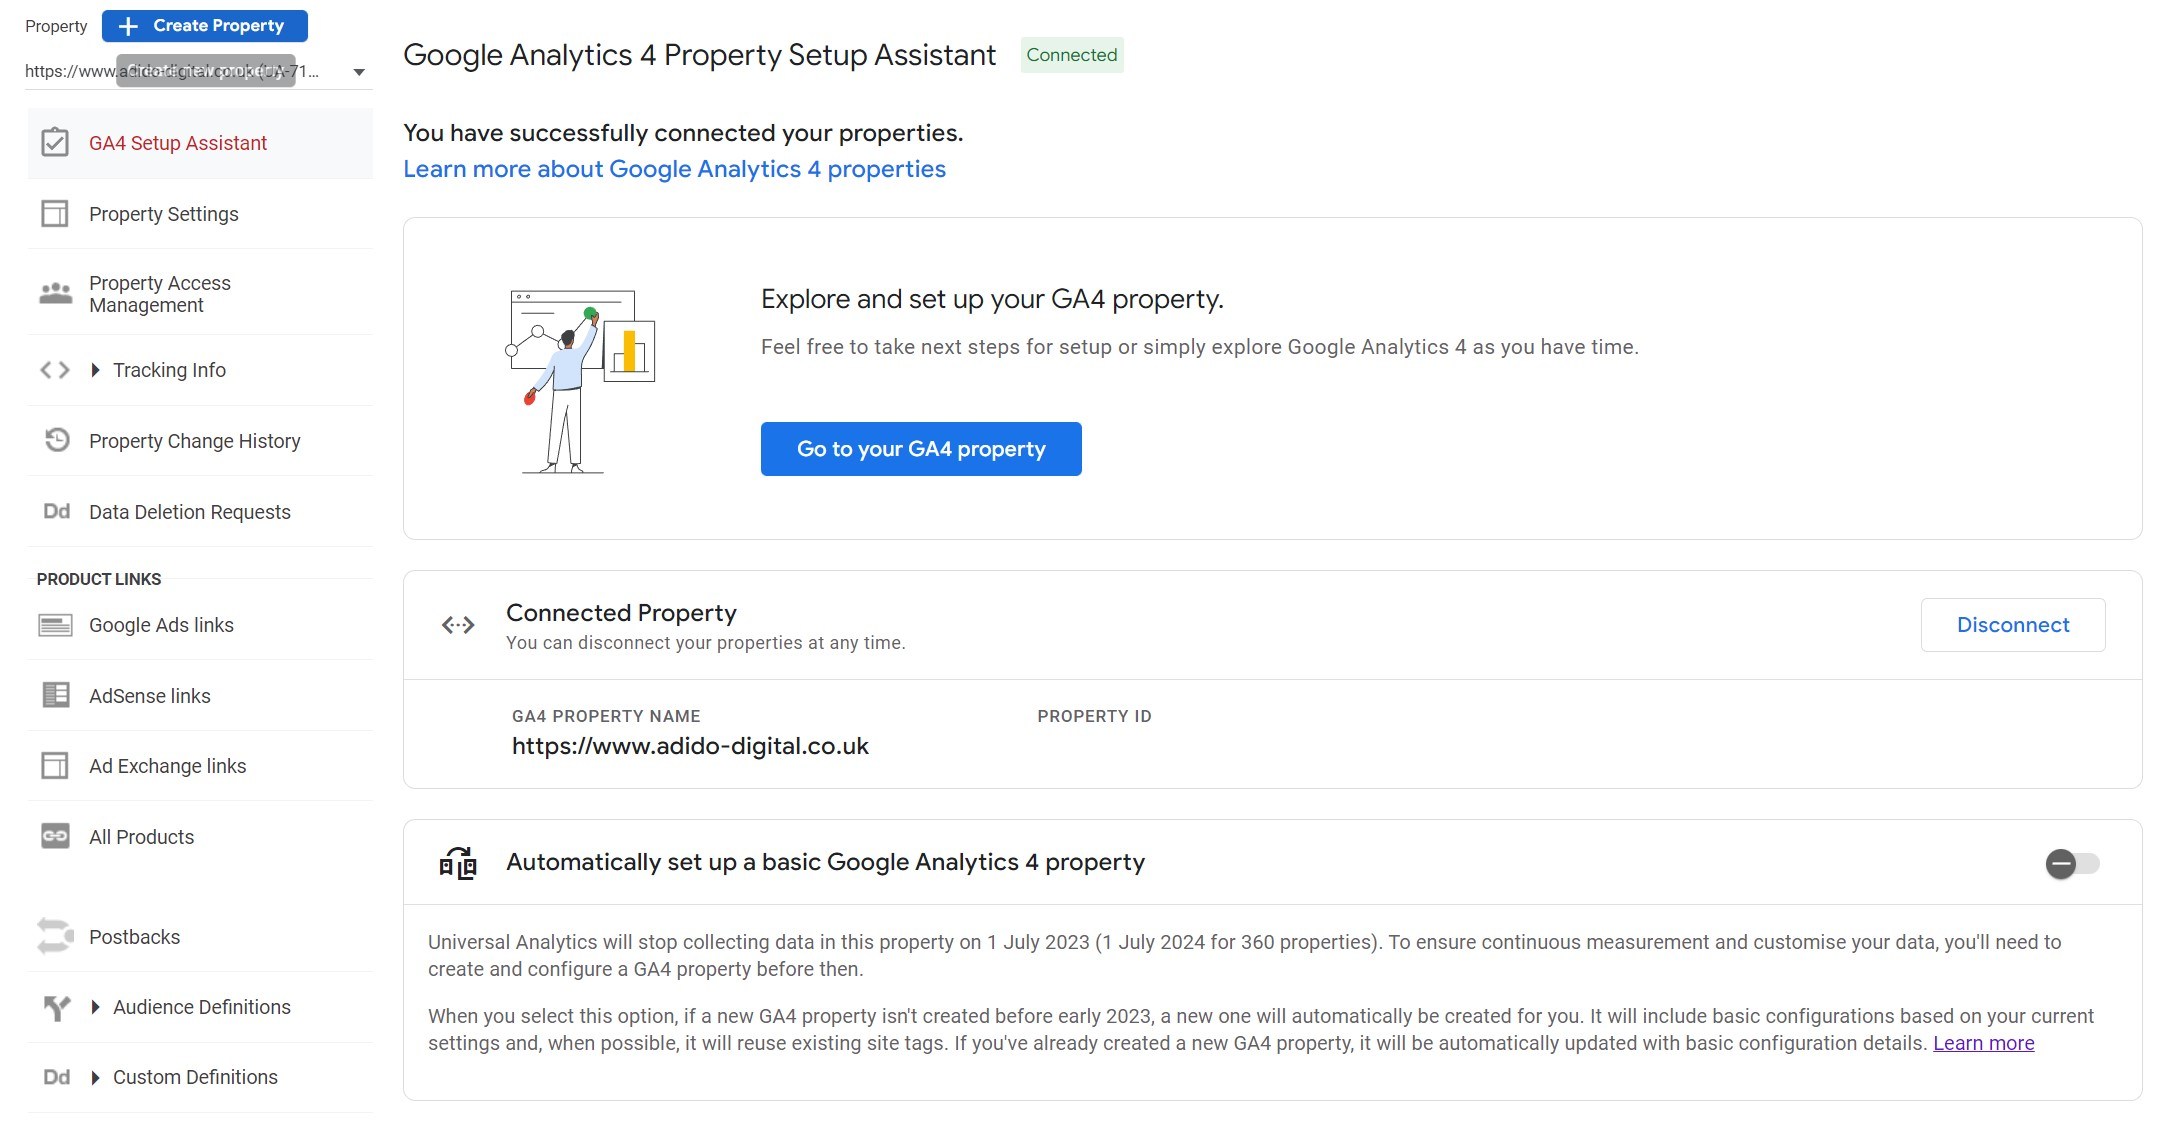Viewport: 2161px width, 1129px height.
Task: Click the AdSense links icon
Action: click(56, 695)
